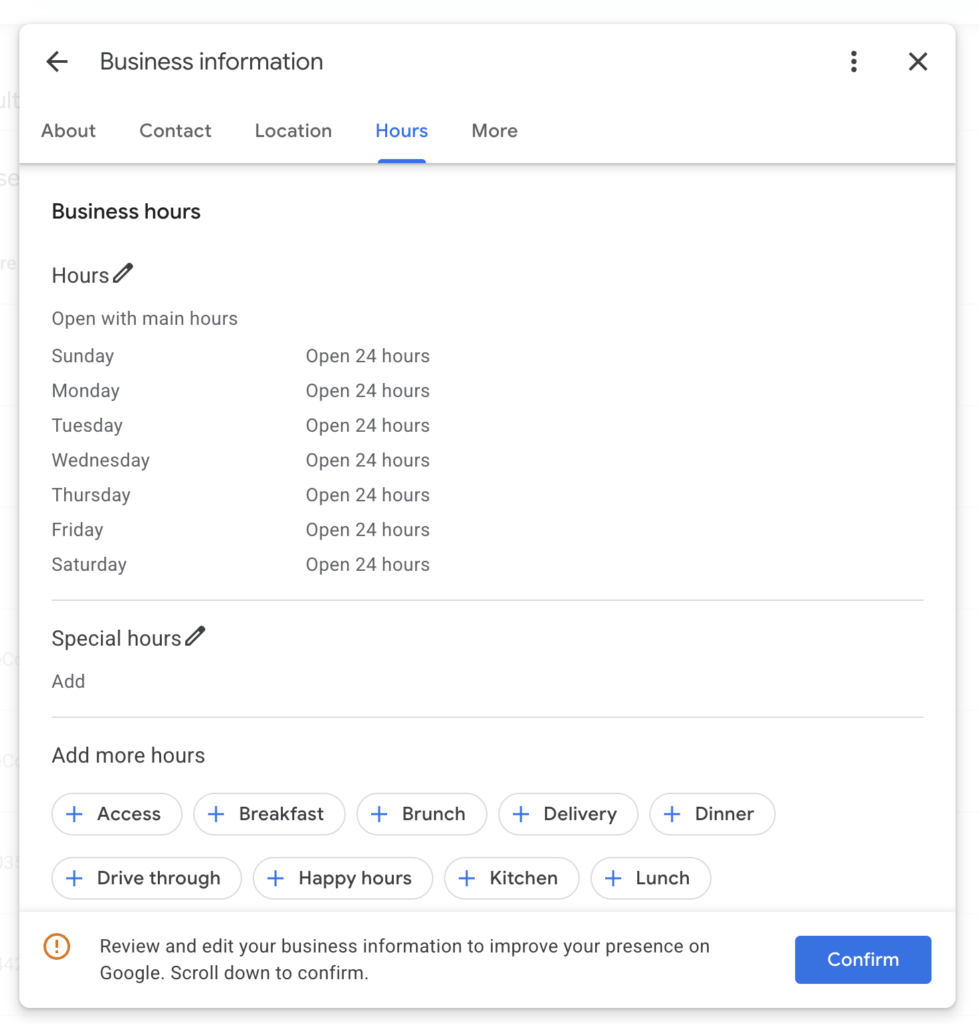The height and width of the screenshot is (1024, 979).
Task: Click Saturday's Open 24 hours value
Action: pos(368,564)
